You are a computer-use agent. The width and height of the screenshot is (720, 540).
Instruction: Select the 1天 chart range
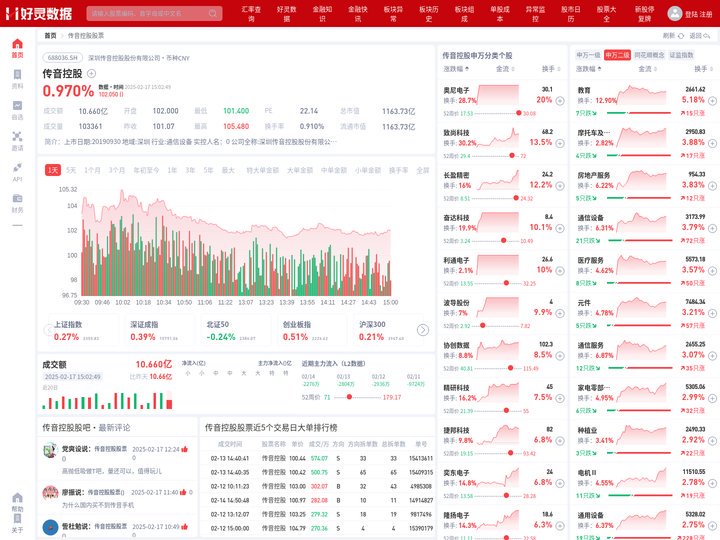[53, 170]
